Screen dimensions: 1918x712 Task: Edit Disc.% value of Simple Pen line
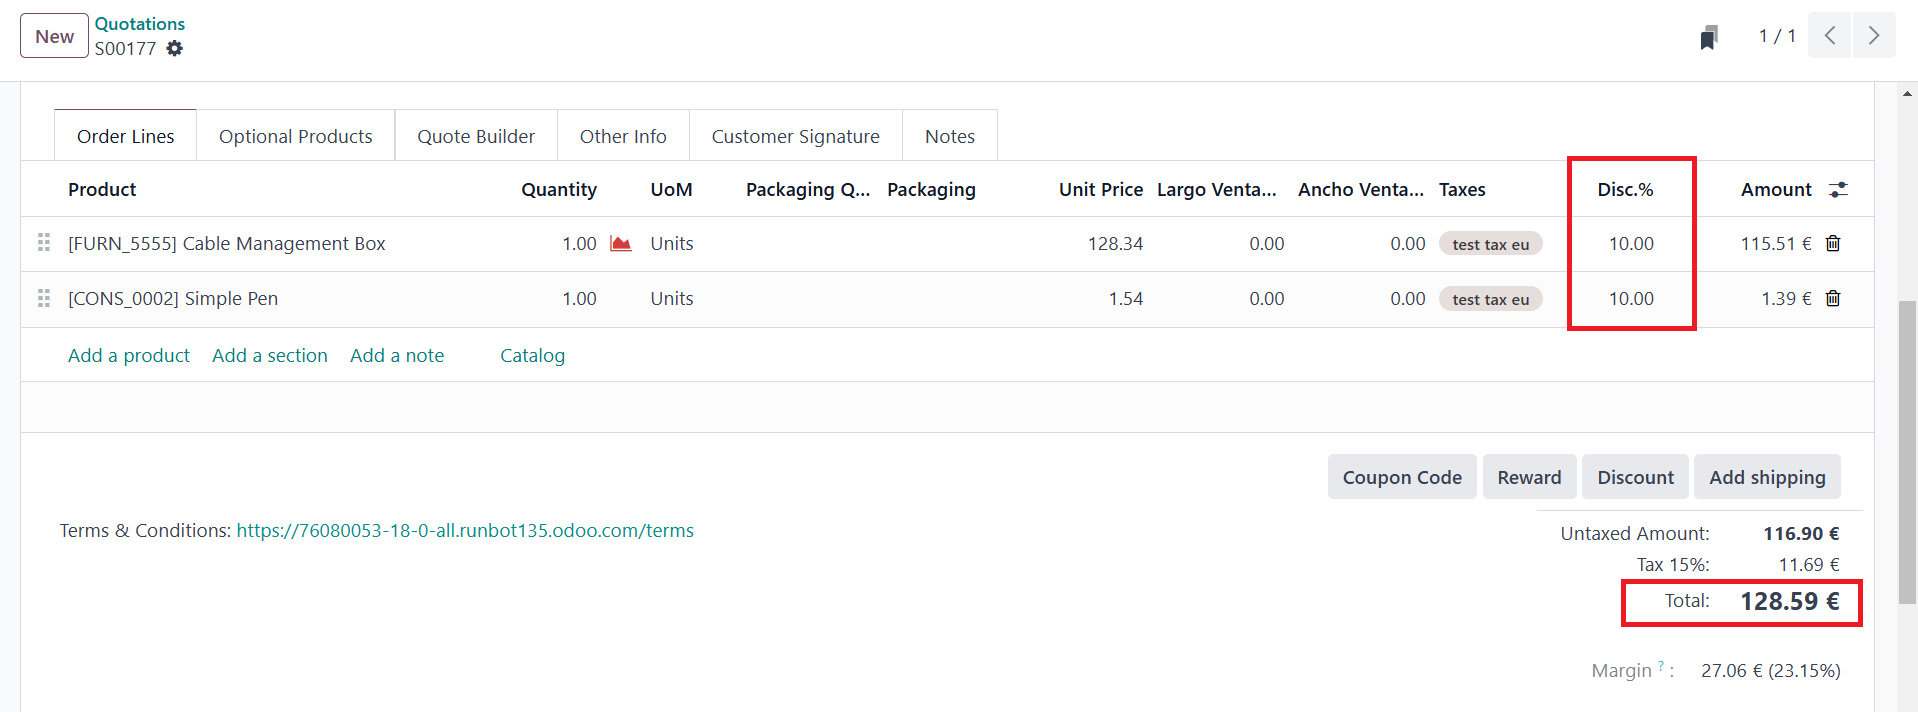pos(1631,299)
